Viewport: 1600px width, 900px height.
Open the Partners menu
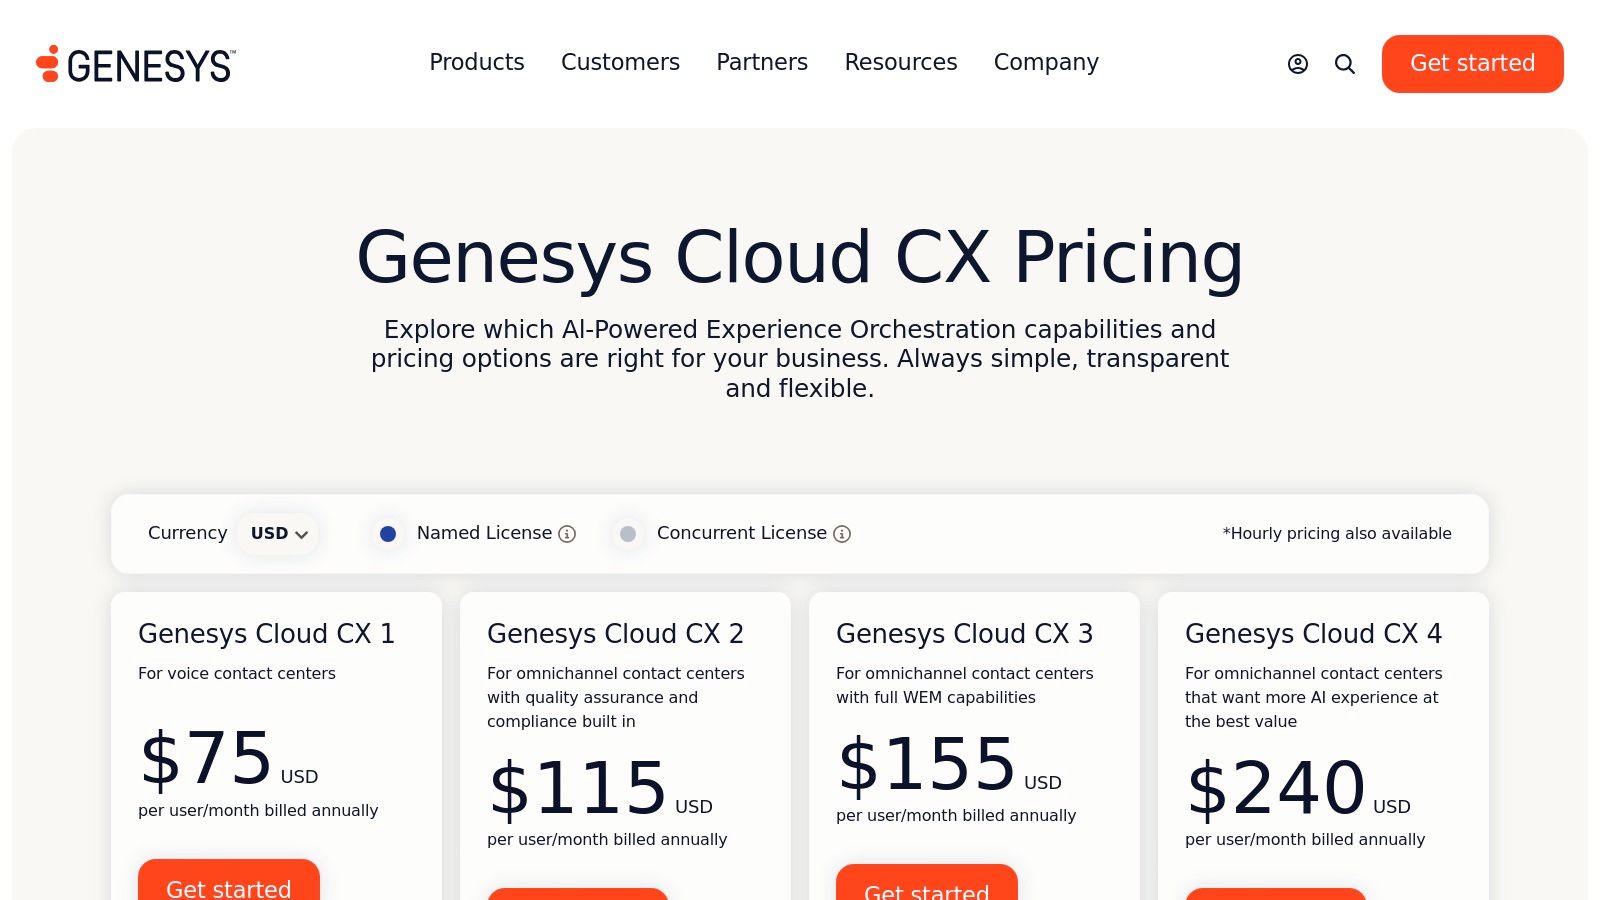click(x=761, y=62)
